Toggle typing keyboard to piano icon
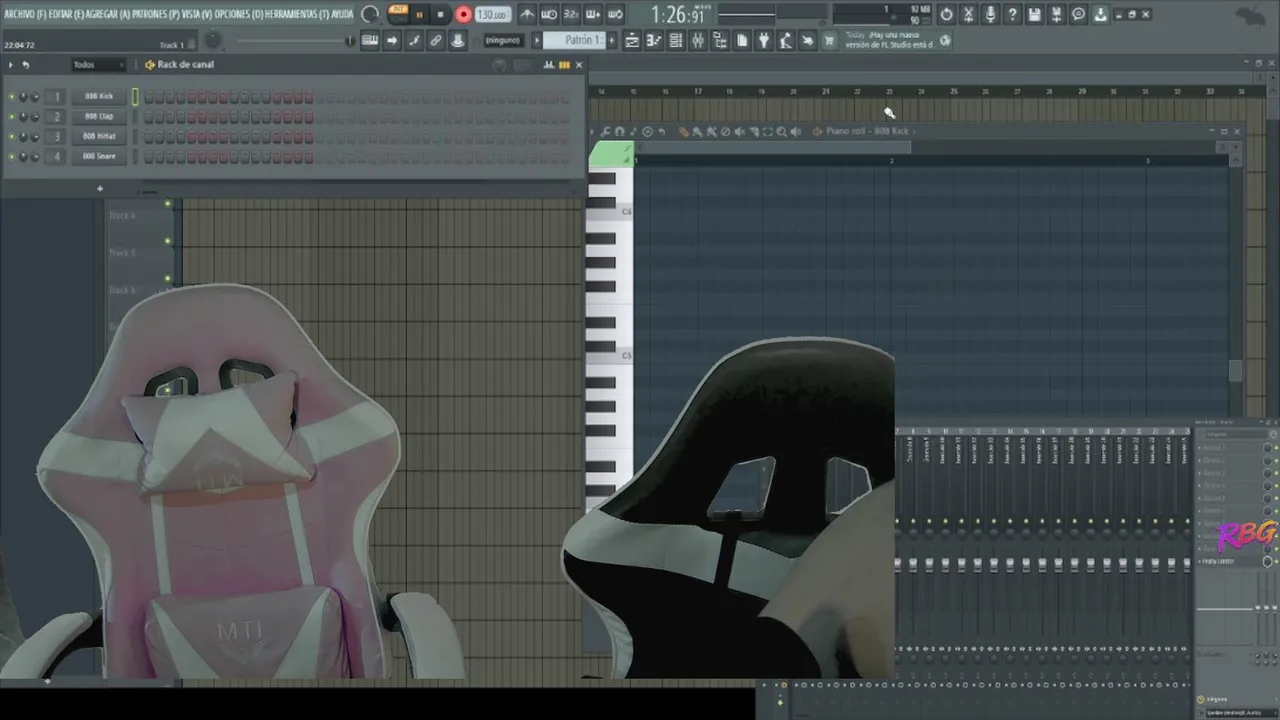The image size is (1280, 720). pos(370,41)
